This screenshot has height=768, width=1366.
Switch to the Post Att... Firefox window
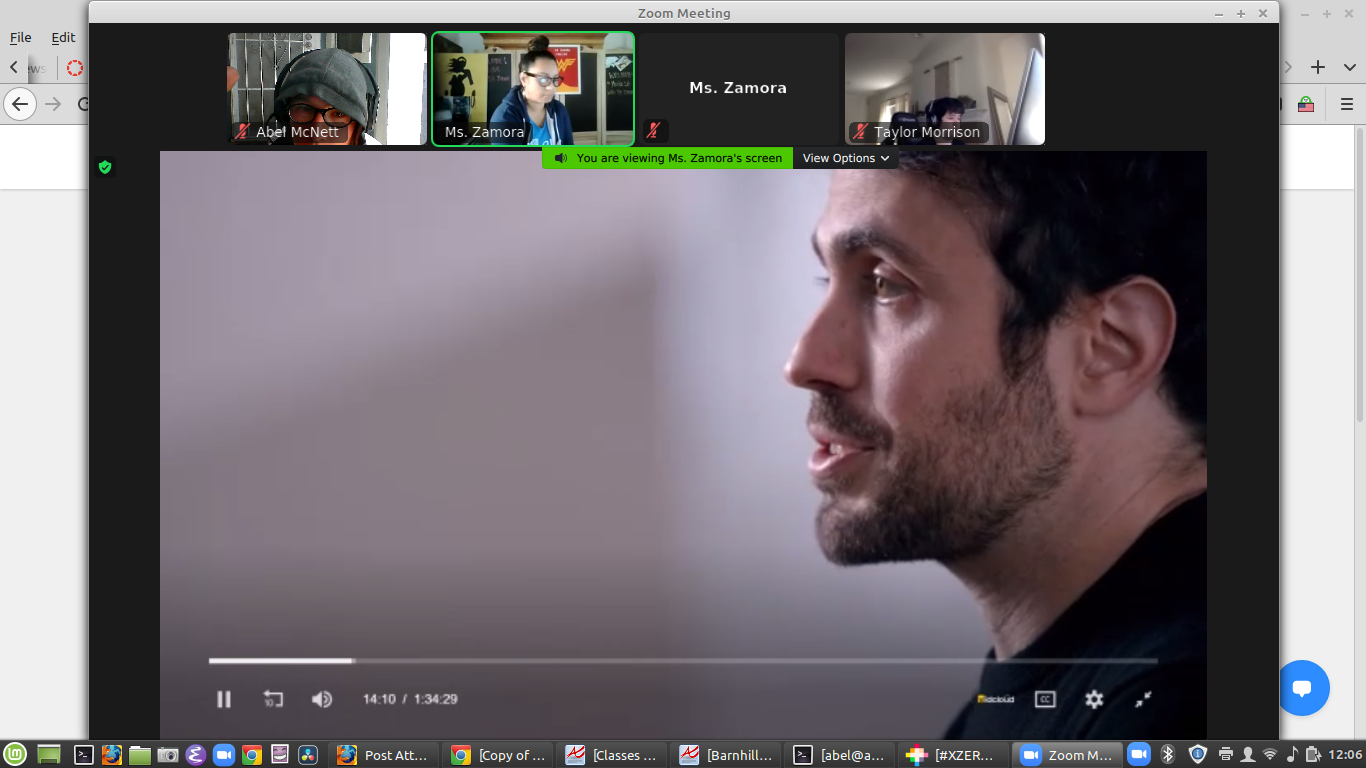[x=384, y=755]
